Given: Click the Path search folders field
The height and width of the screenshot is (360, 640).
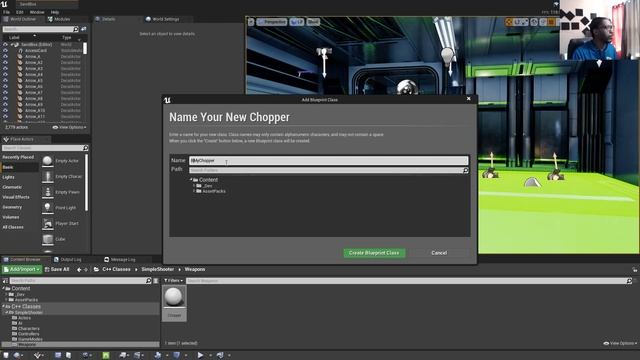Looking at the screenshot, I should [329, 170].
